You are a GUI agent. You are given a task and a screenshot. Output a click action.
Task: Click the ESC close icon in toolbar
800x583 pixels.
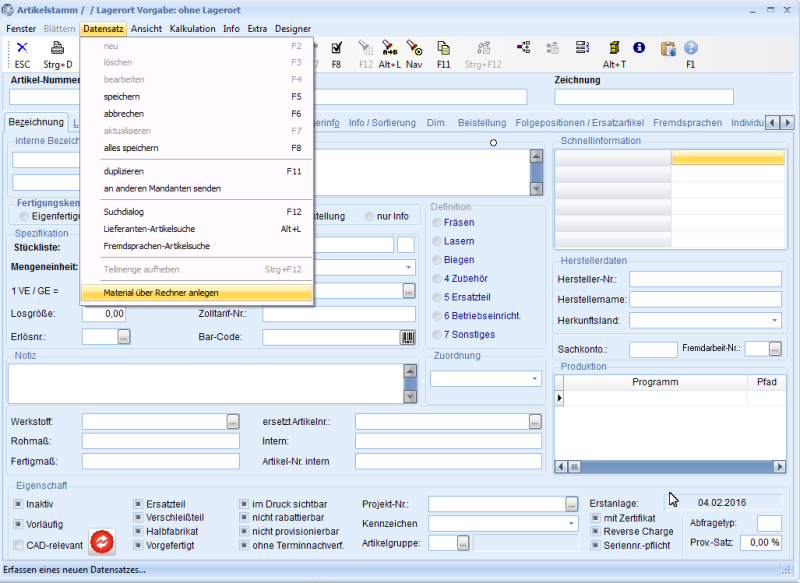22,48
